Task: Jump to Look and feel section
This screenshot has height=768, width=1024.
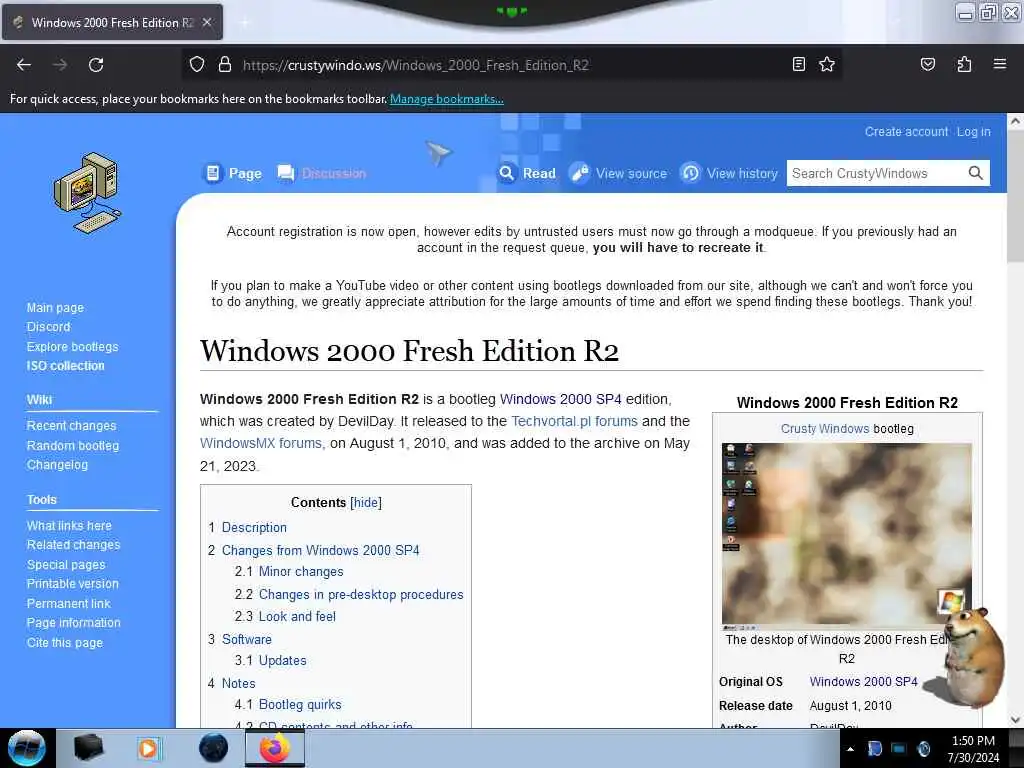Action: (297, 616)
